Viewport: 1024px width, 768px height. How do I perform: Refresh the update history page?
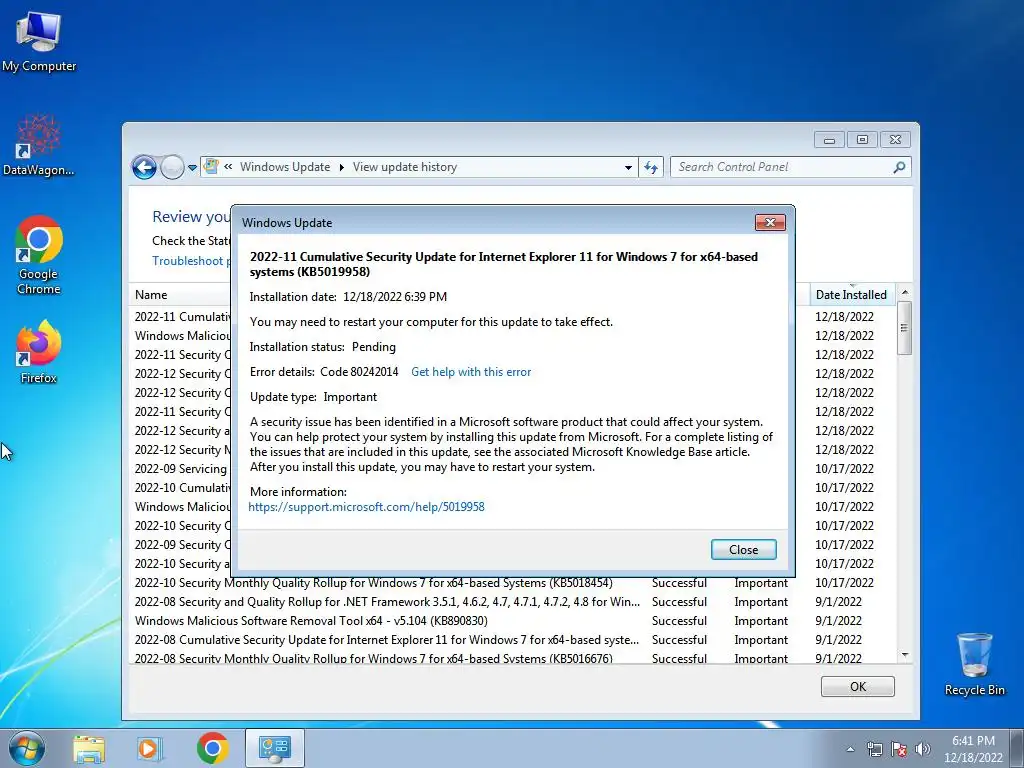651,167
